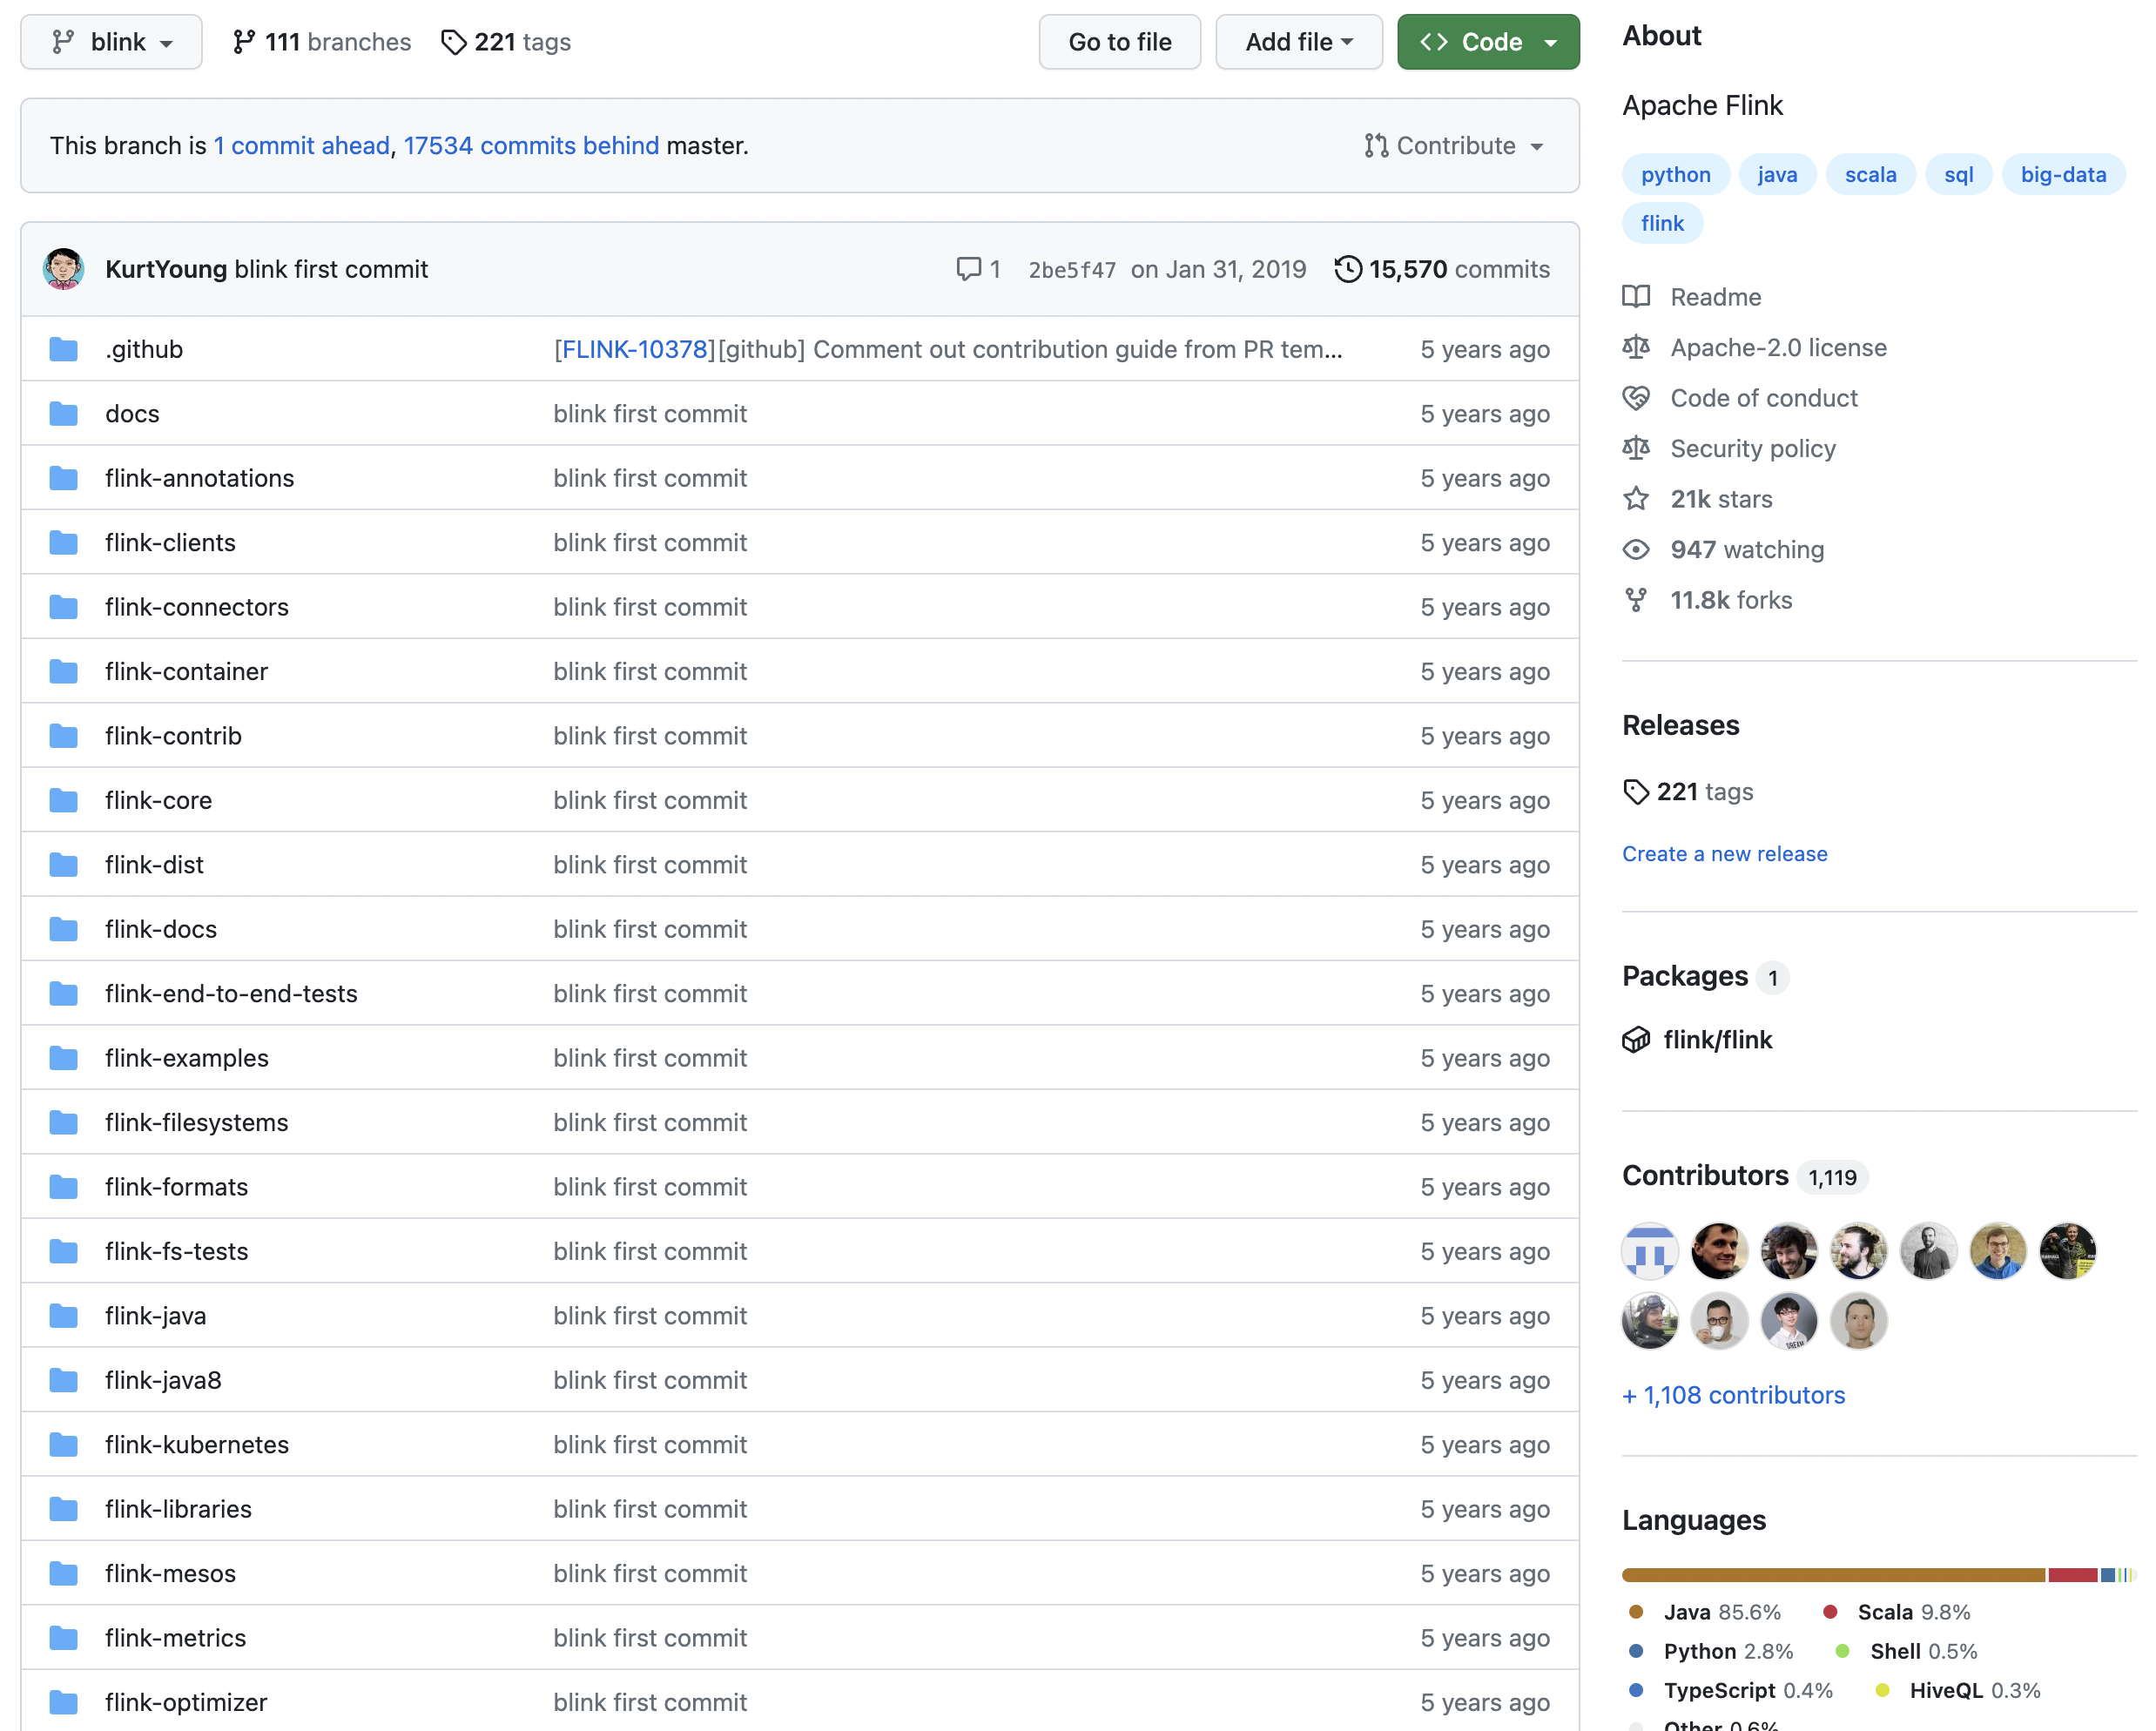2156x1731 pixels.
Task: Open the flink-clients folder icon
Action: click(x=63, y=543)
